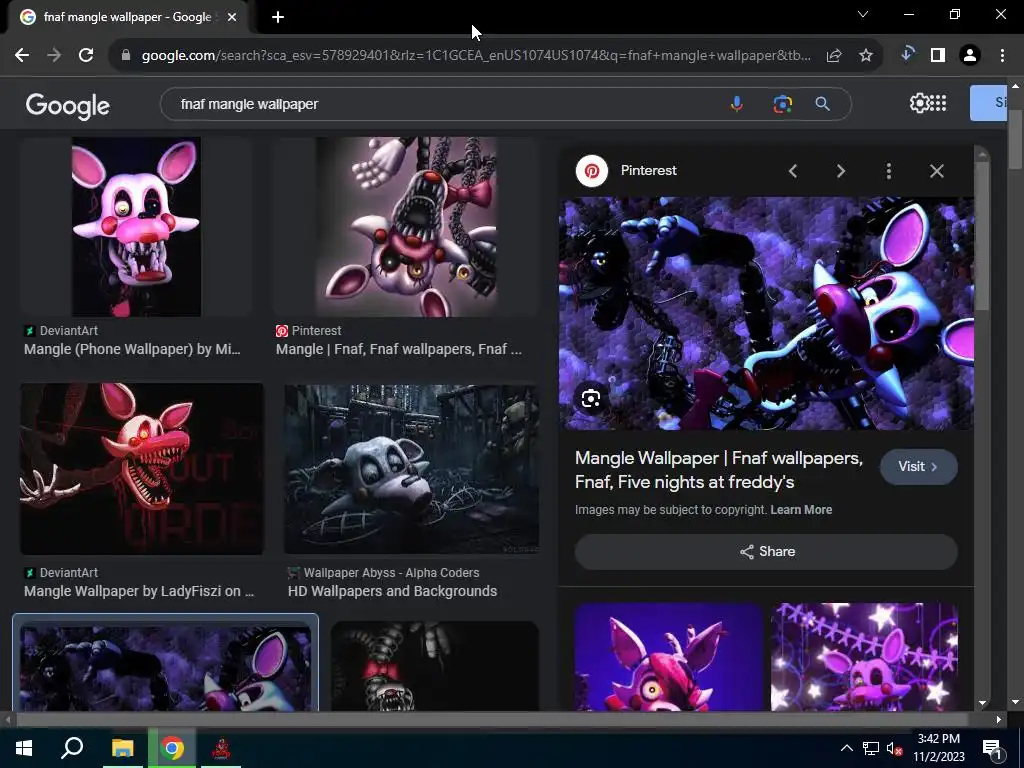Start voice search with the microphone icon
Screen dimensions: 1024x768
[x=737, y=104]
